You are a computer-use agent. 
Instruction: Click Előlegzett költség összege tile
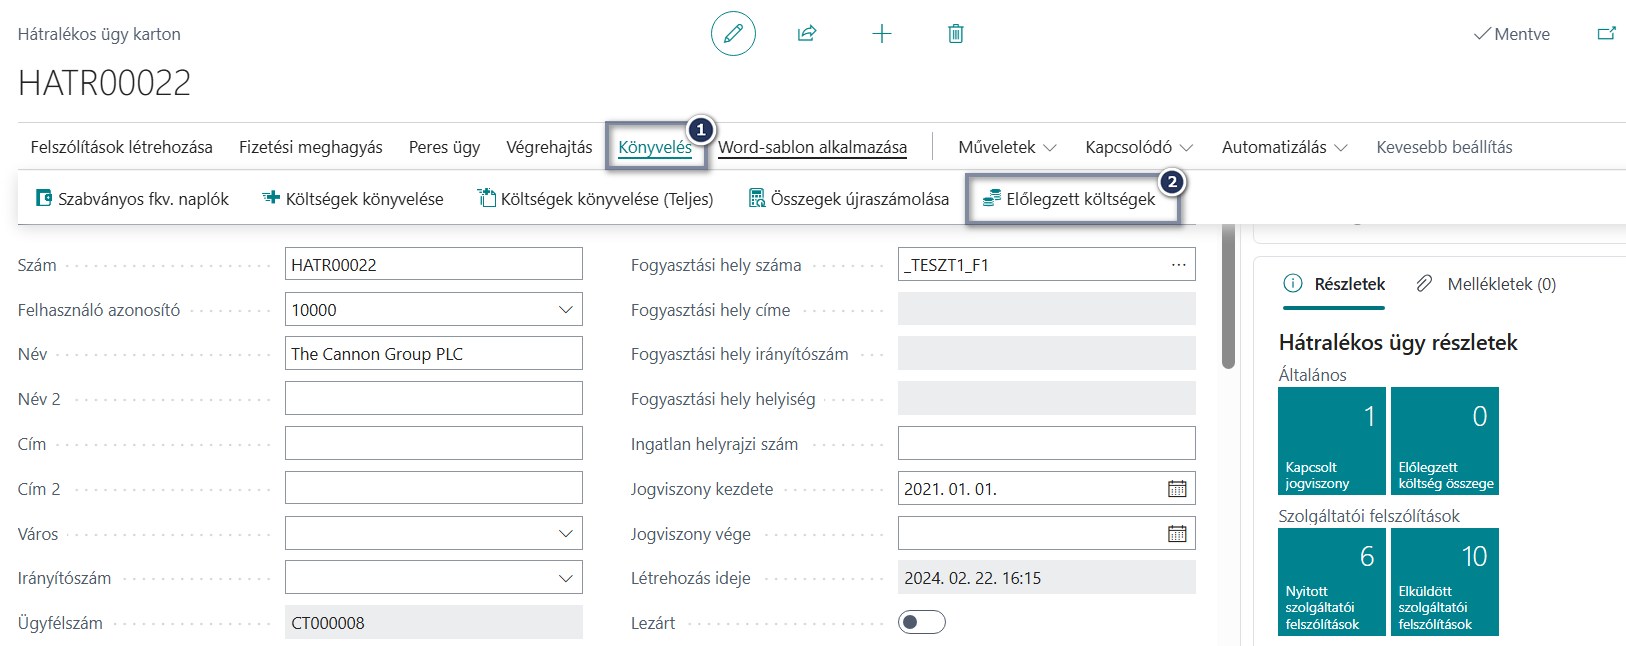click(x=1445, y=441)
